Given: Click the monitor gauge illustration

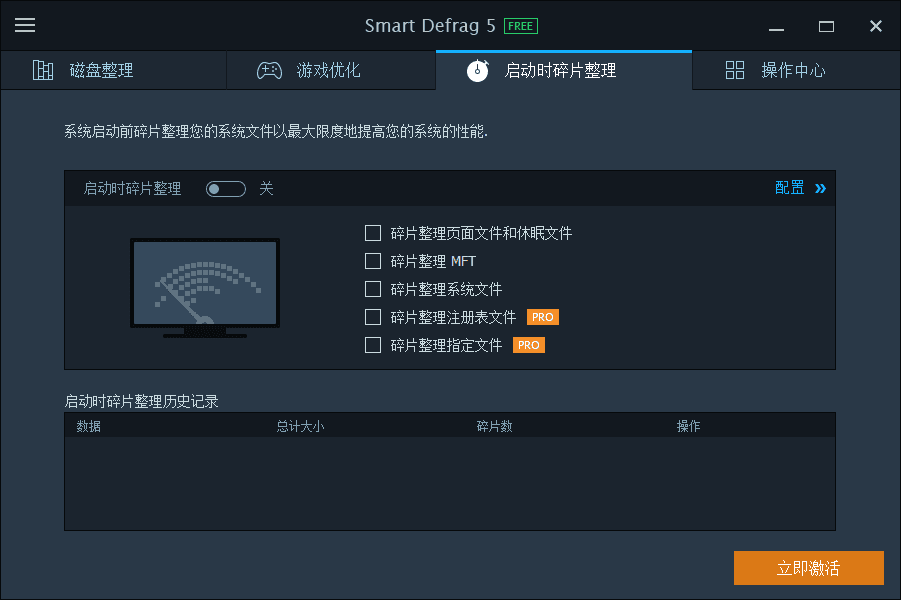Looking at the screenshot, I should pyautogui.click(x=205, y=288).
